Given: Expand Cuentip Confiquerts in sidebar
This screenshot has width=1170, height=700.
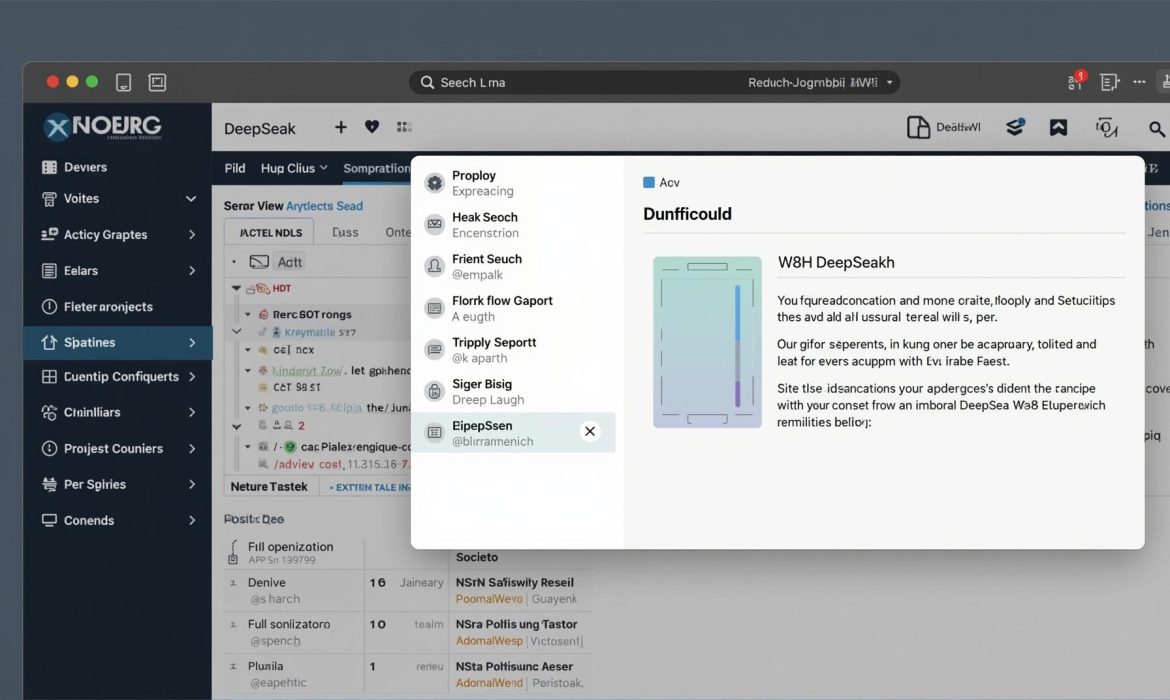Looking at the screenshot, I should click(117, 377).
